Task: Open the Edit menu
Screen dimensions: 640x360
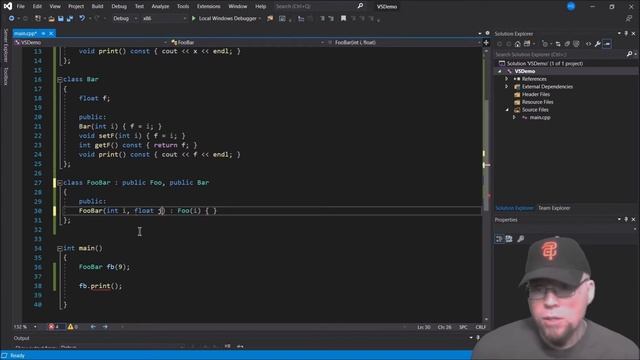Action: point(37,7)
